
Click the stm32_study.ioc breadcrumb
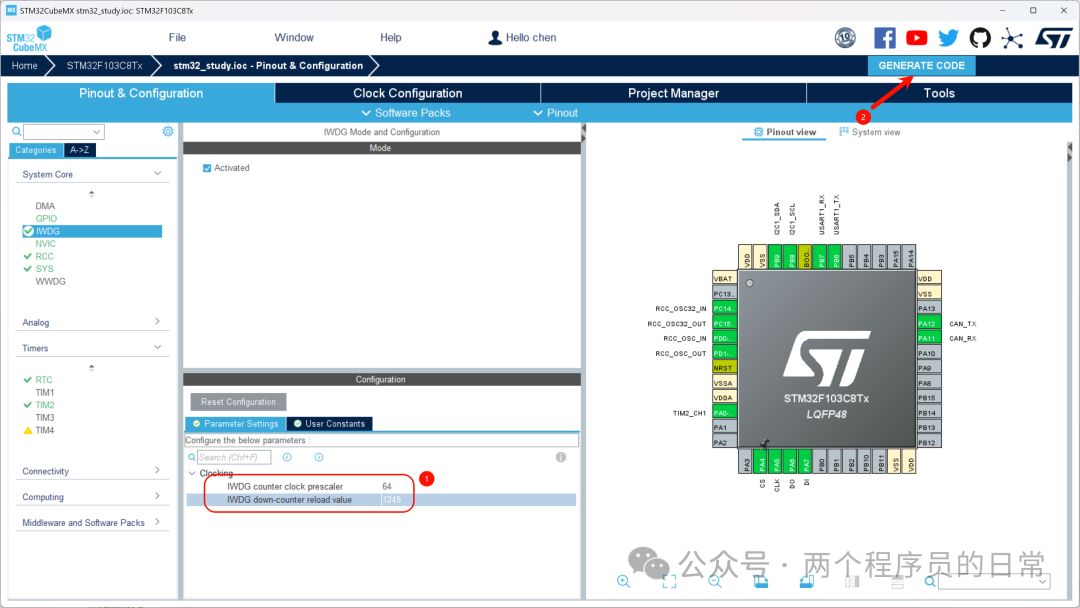click(x=268, y=65)
